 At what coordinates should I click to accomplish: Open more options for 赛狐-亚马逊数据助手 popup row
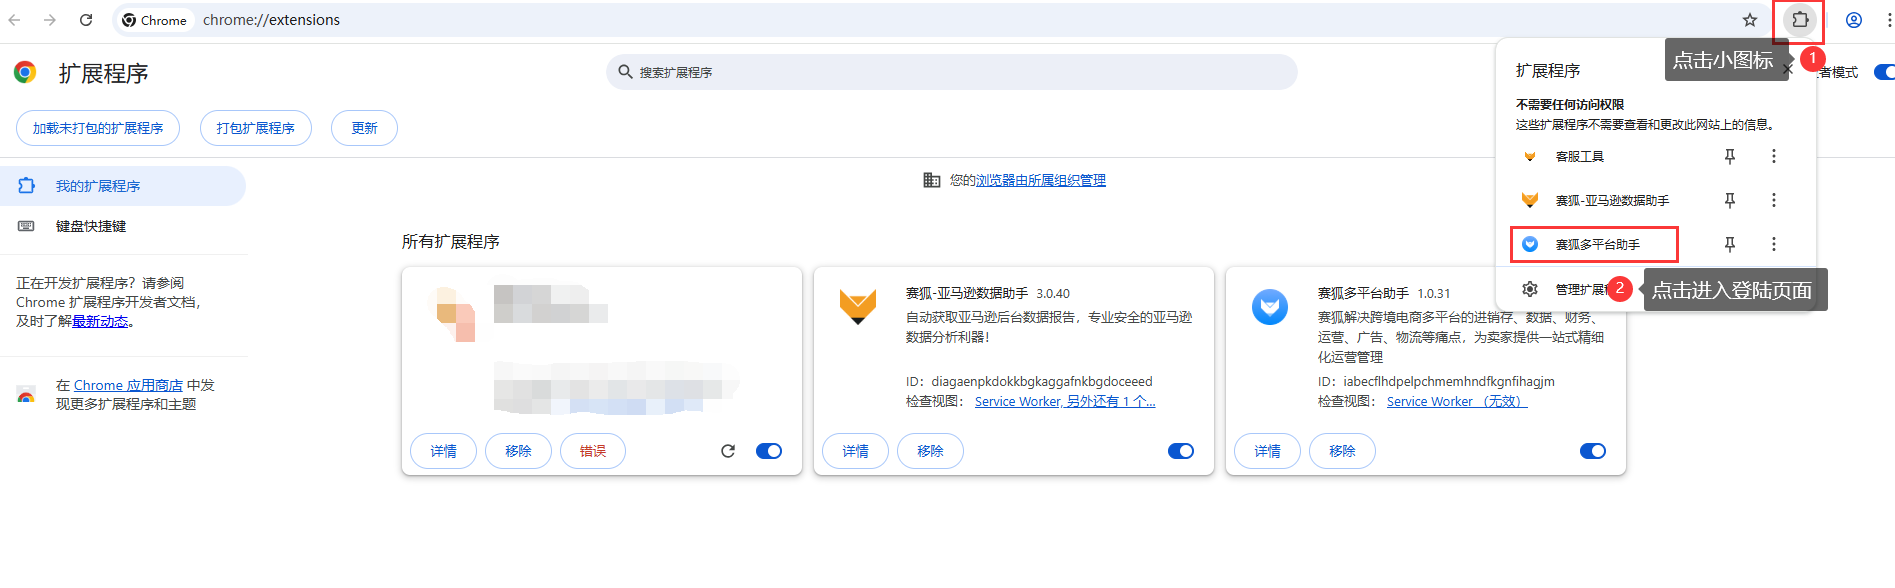[1774, 200]
